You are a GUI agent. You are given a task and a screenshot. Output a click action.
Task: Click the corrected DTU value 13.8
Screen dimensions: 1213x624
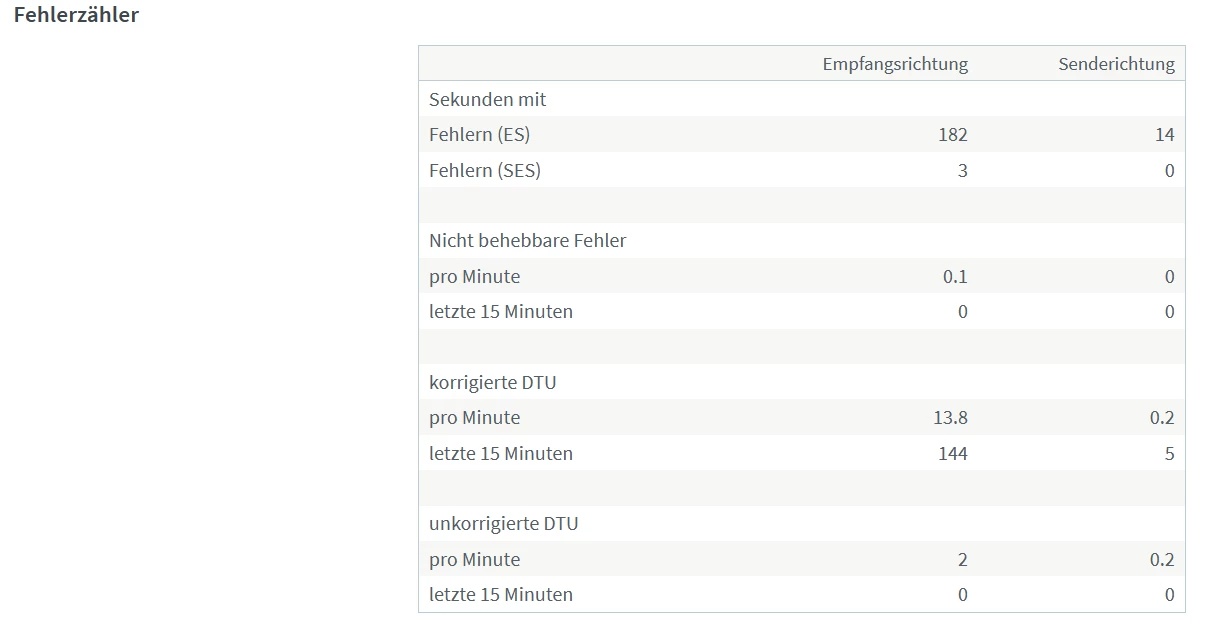(950, 418)
